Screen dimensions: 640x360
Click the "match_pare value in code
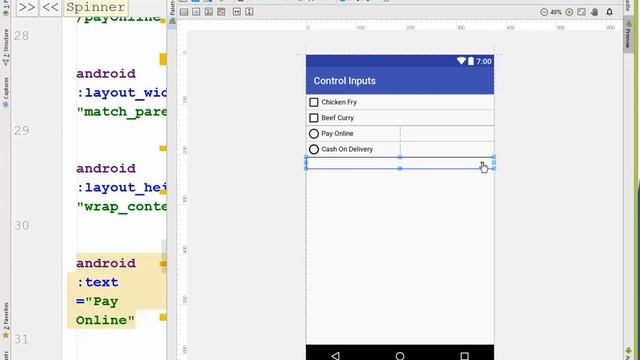[121, 111]
